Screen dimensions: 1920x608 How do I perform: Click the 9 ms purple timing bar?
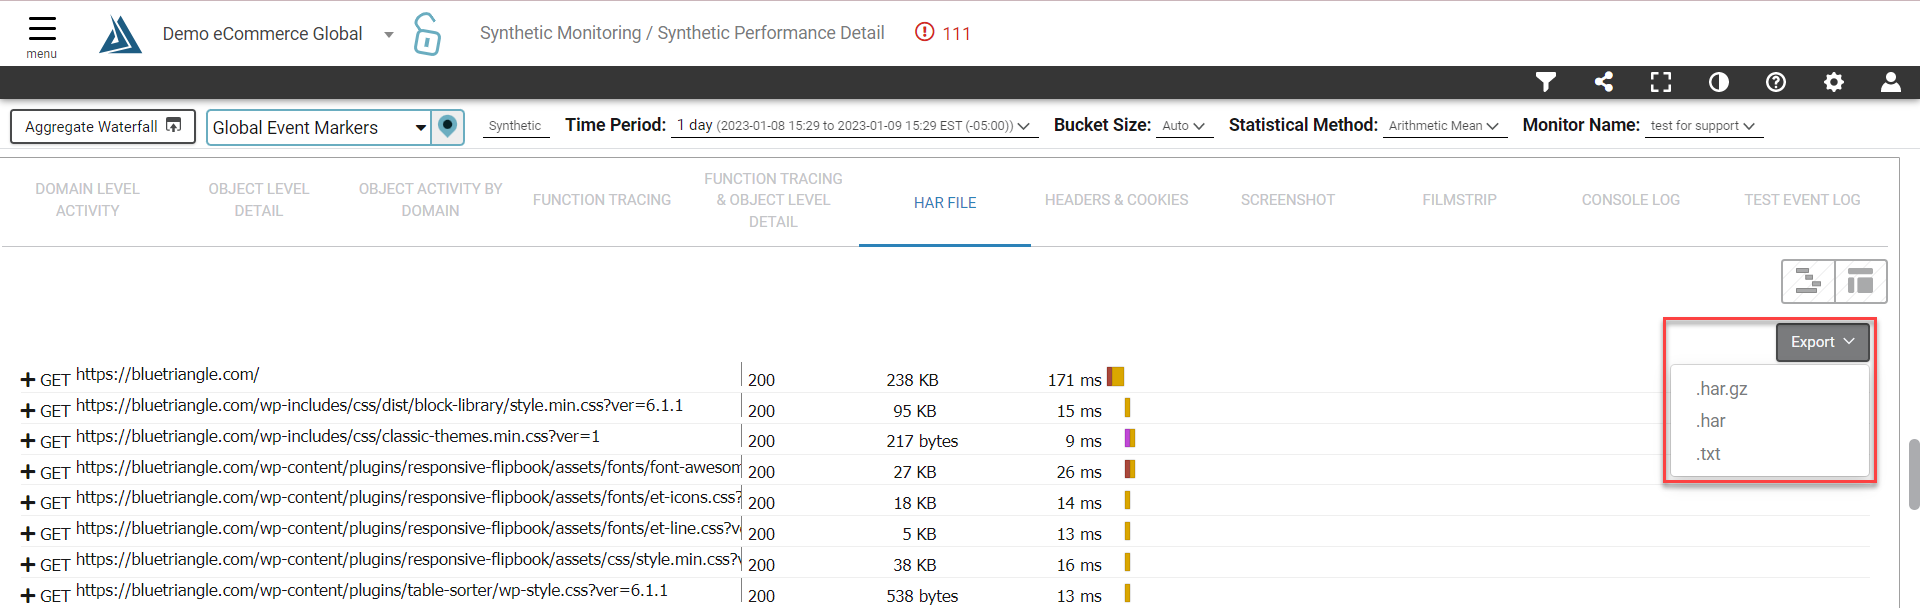click(1130, 438)
